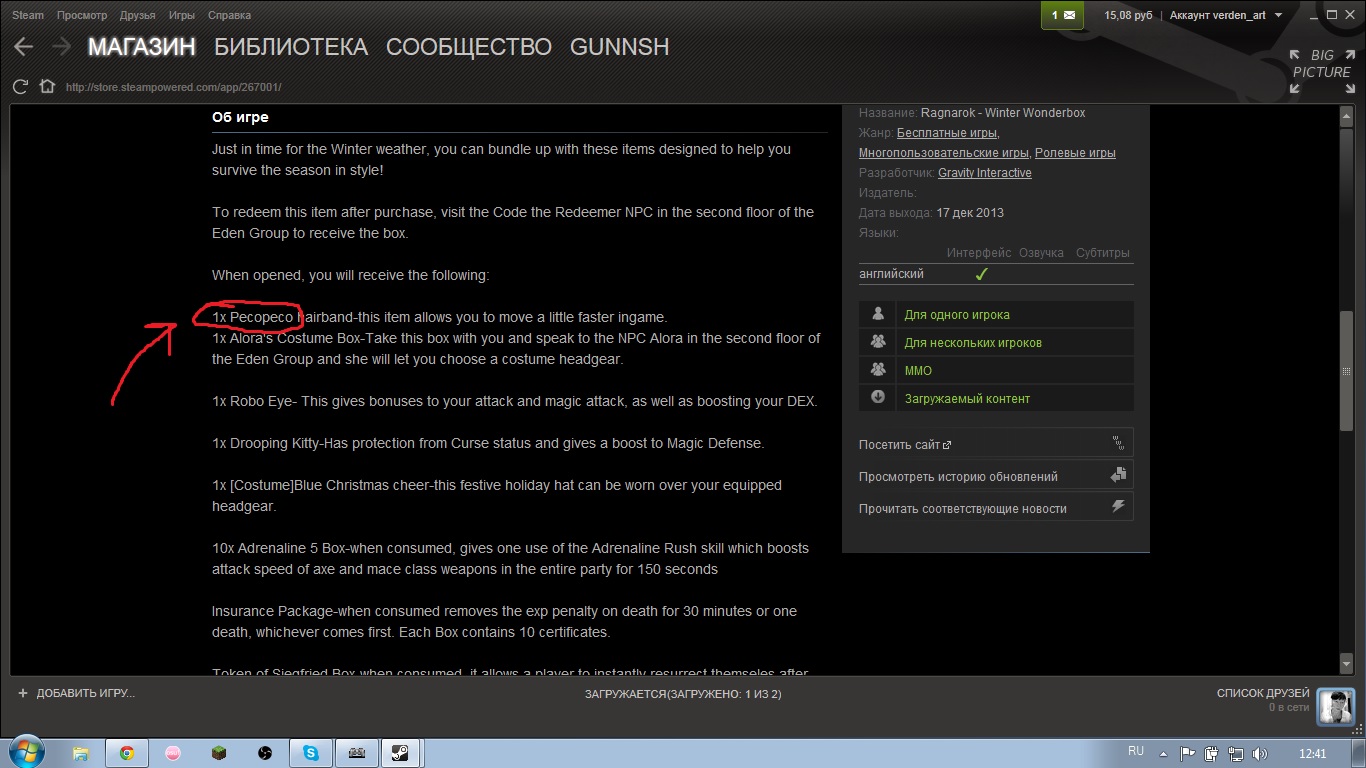Image resolution: width=1366 pixels, height=768 pixels.
Task: Click the Для одного игрока link
Action: pyautogui.click(x=957, y=314)
